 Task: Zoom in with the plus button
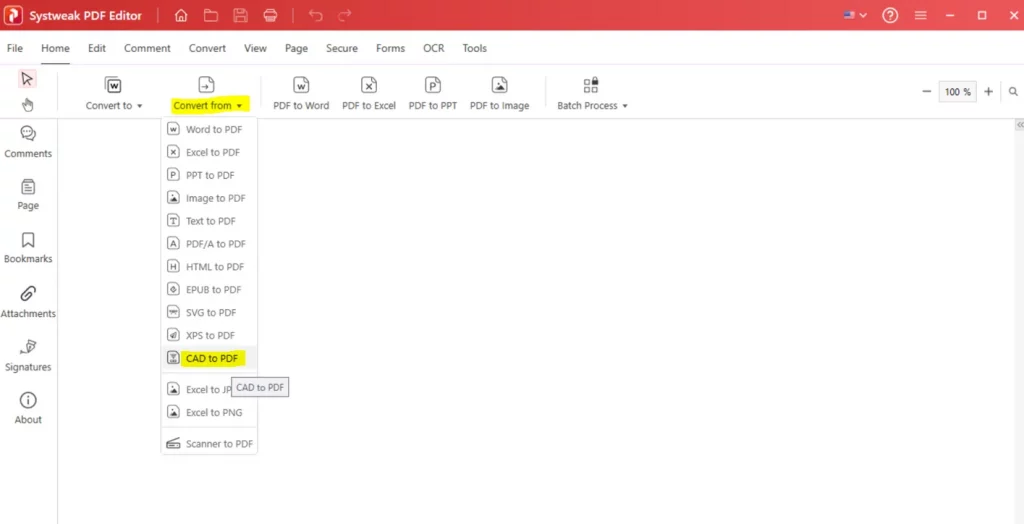[x=988, y=91]
